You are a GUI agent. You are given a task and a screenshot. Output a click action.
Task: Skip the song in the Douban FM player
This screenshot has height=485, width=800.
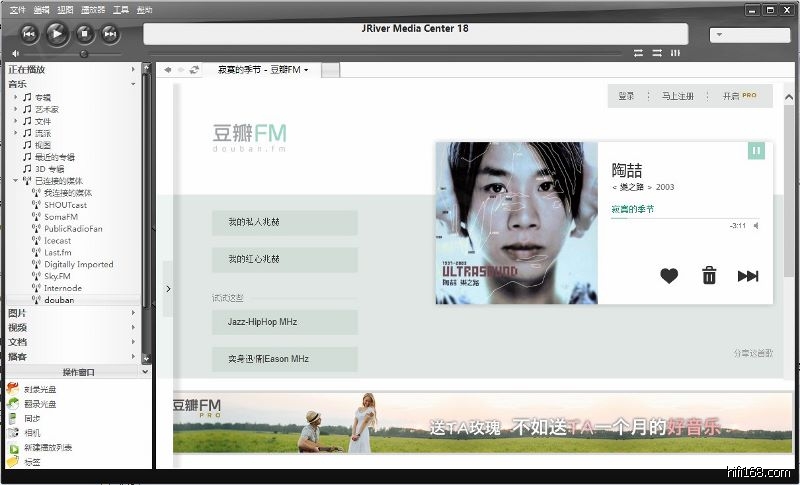point(748,276)
